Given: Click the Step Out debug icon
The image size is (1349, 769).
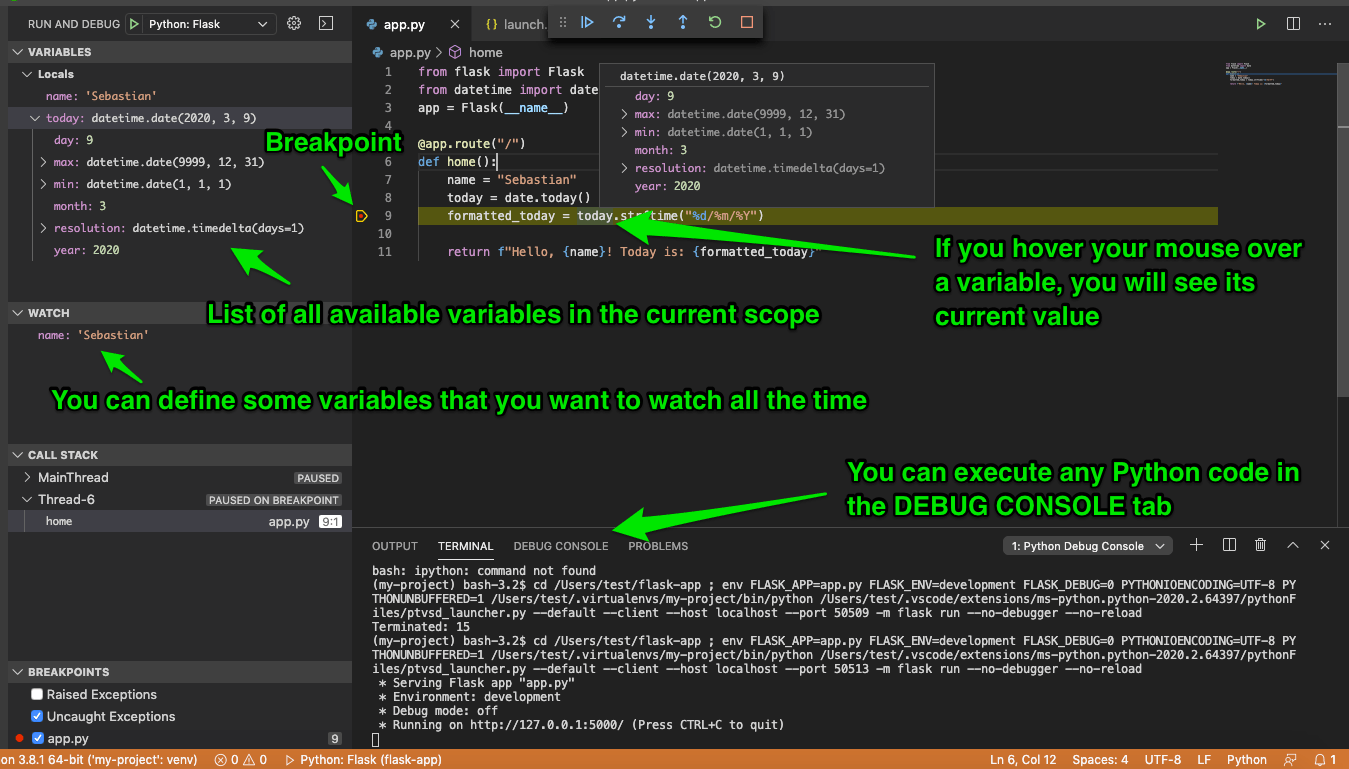Looking at the screenshot, I should click(x=683, y=23).
